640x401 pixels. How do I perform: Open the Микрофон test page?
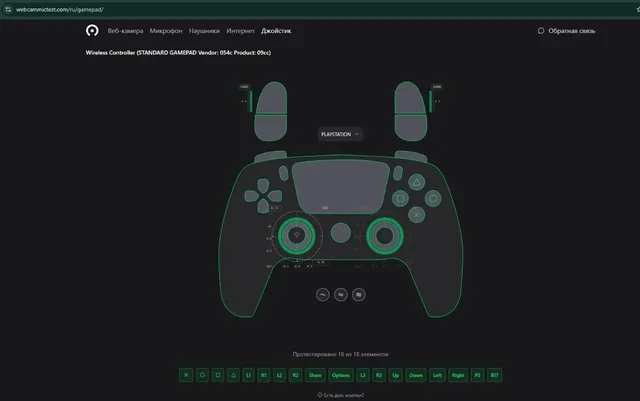point(166,31)
